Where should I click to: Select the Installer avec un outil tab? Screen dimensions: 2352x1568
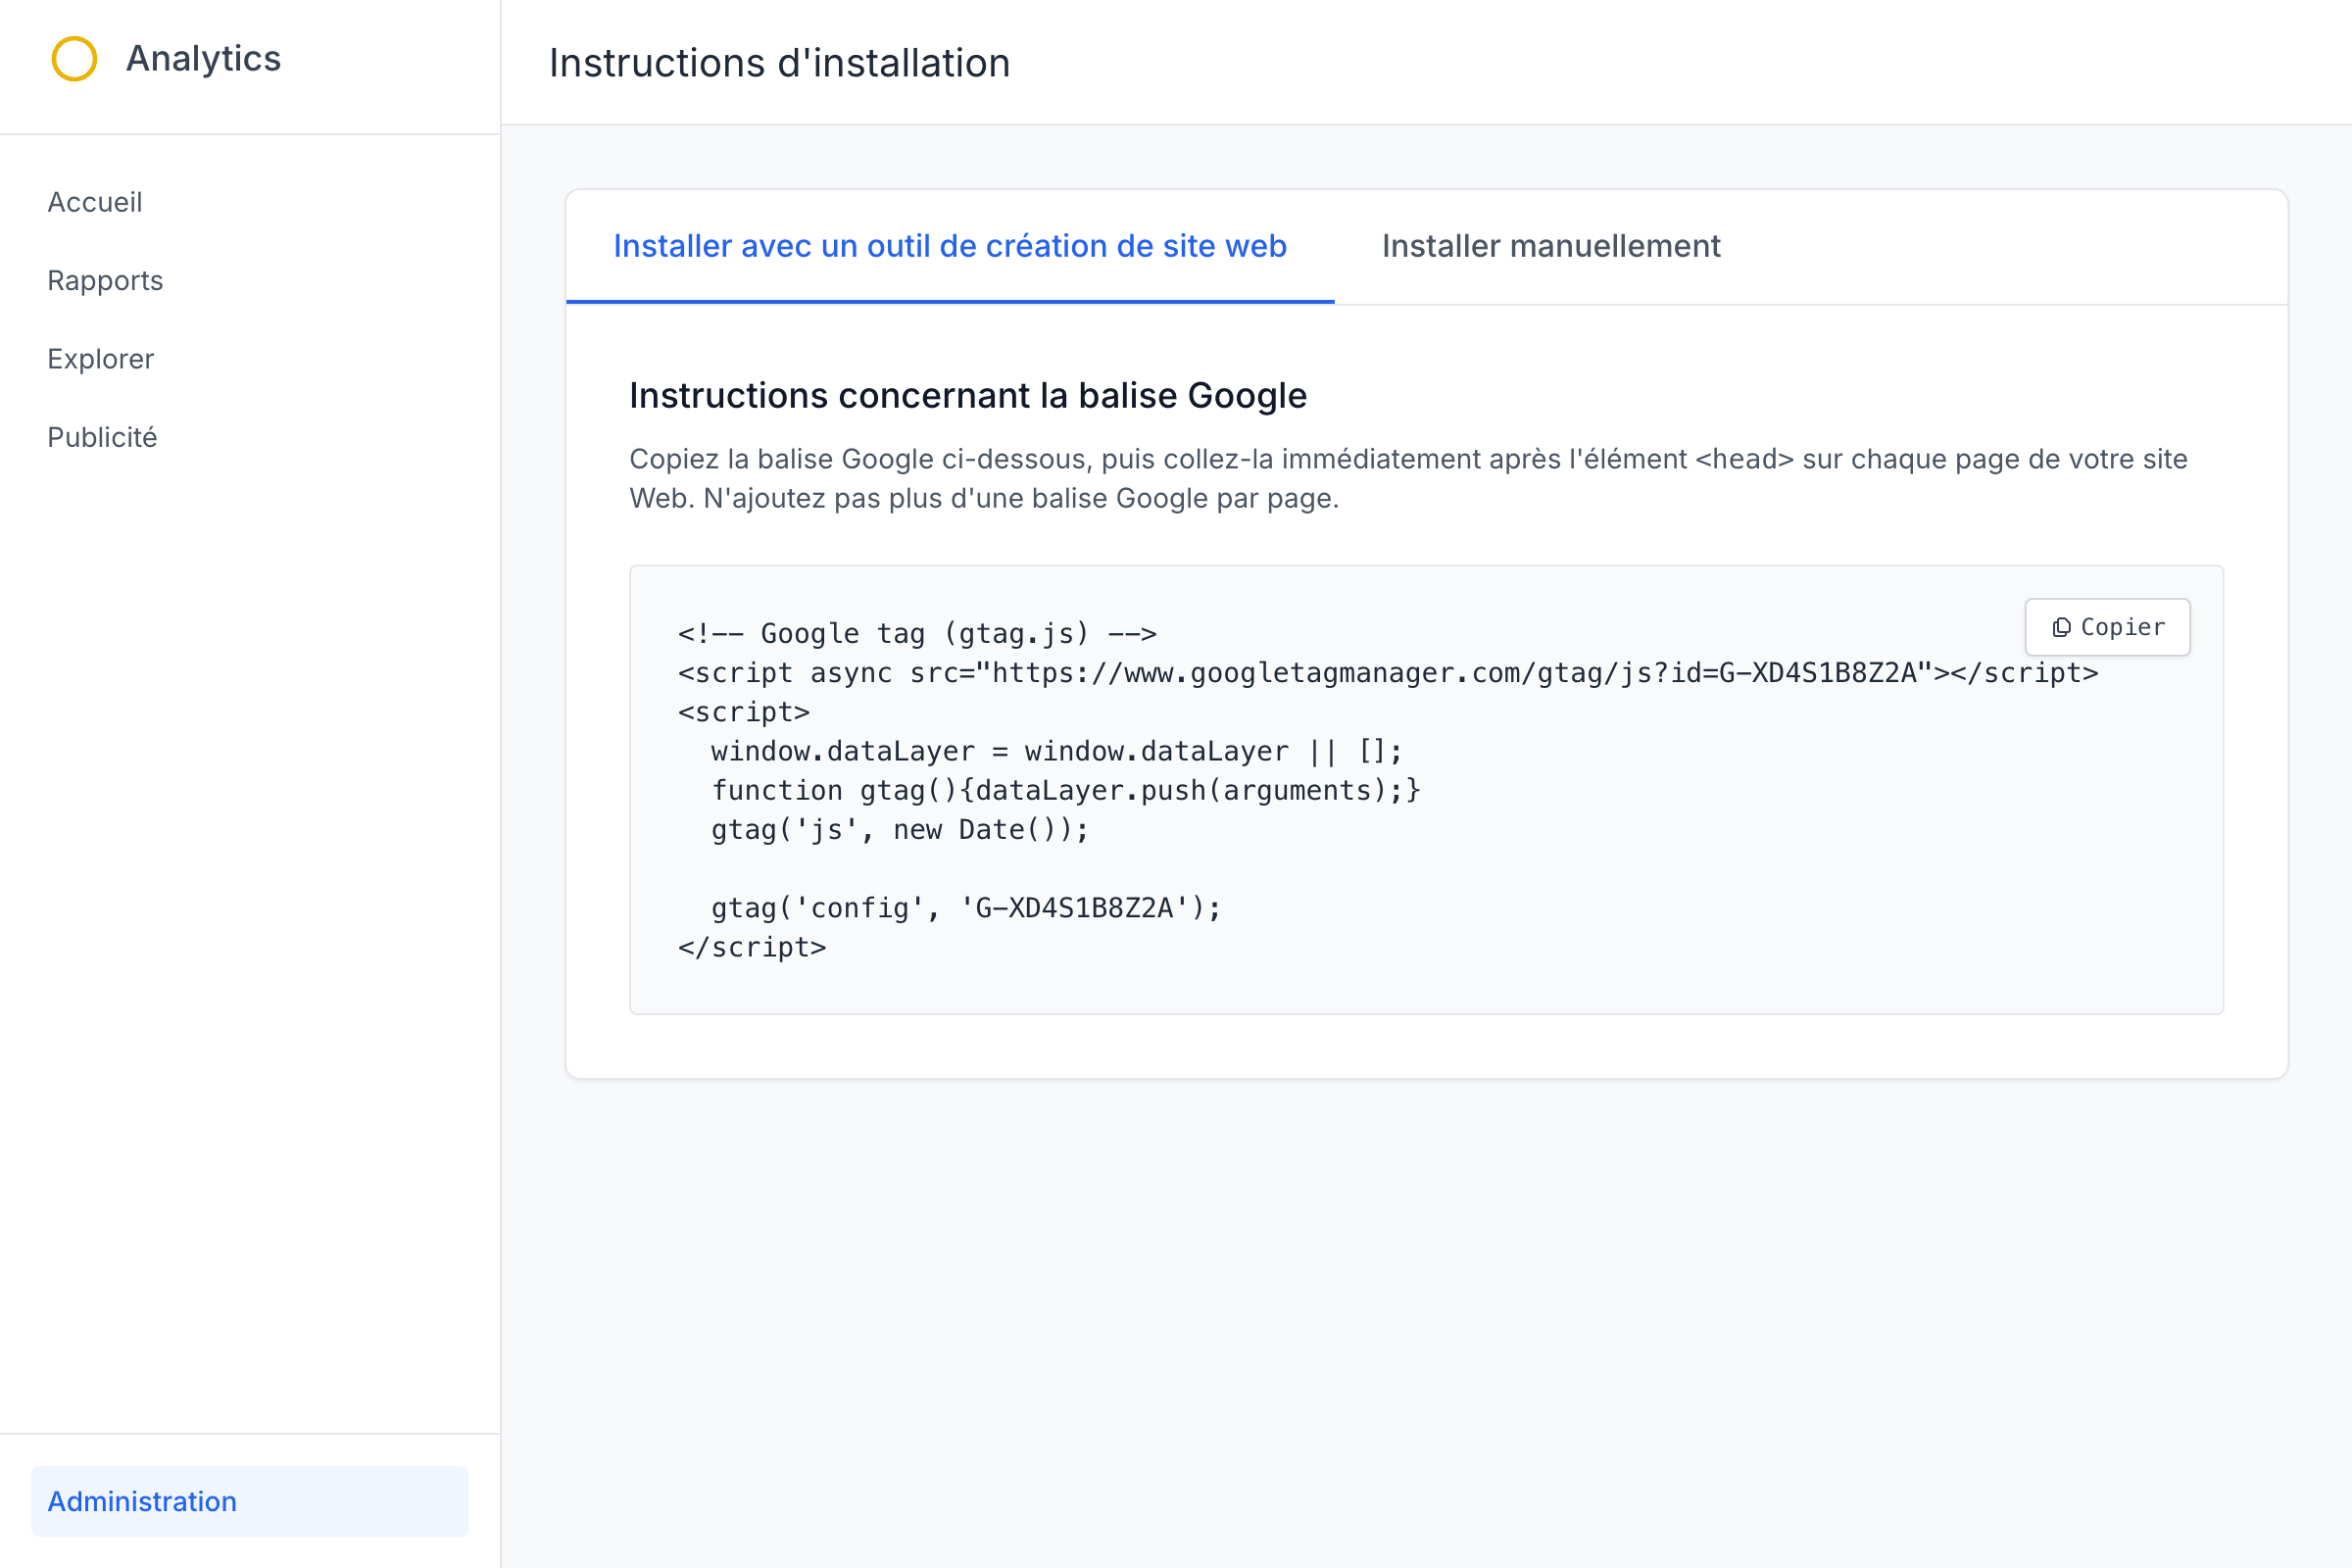coord(950,246)
